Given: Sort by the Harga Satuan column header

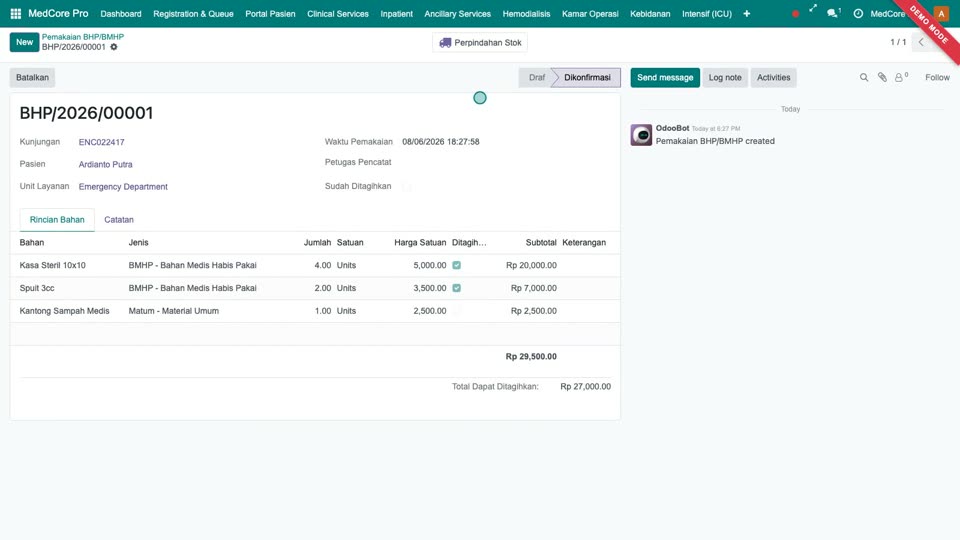Looking at the screenshot, I should click(420, 242).
